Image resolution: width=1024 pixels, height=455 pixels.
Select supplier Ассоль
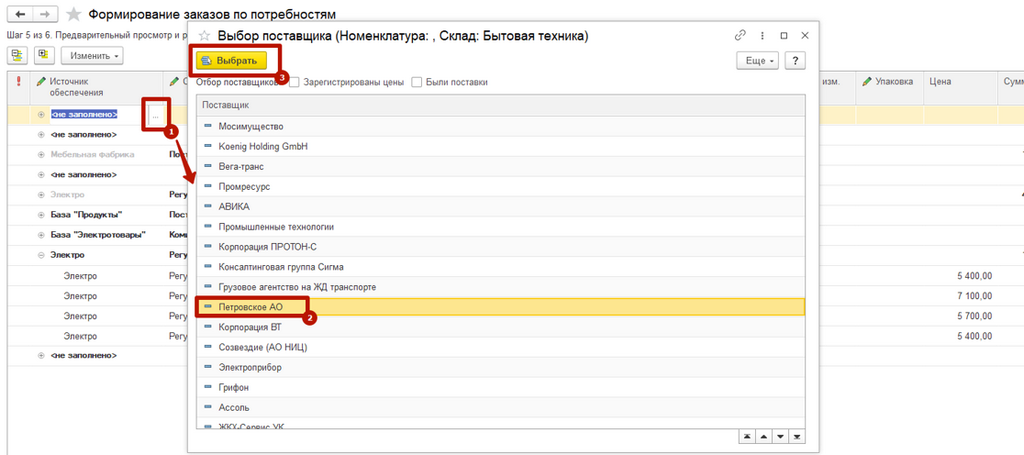[x=500, y=407]
